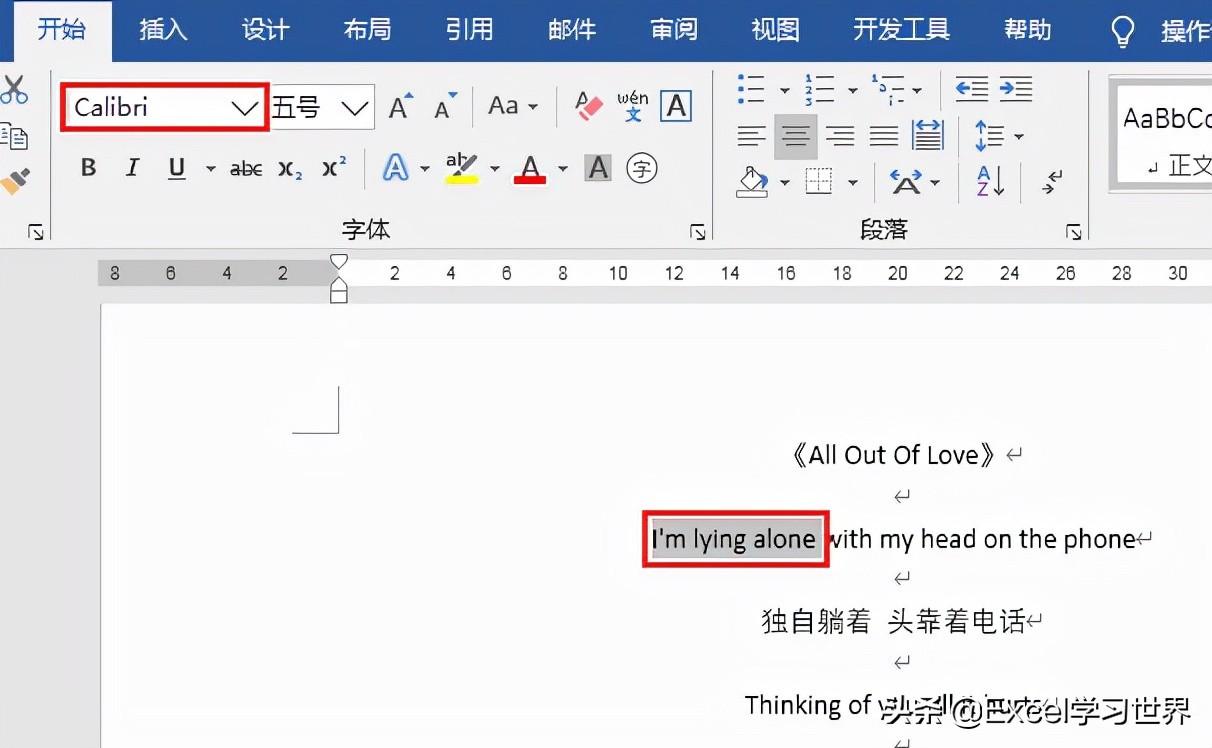The image size is (1212, 748).
Task: Click the Cut scissors icon
Action: [x=14, y=89]
